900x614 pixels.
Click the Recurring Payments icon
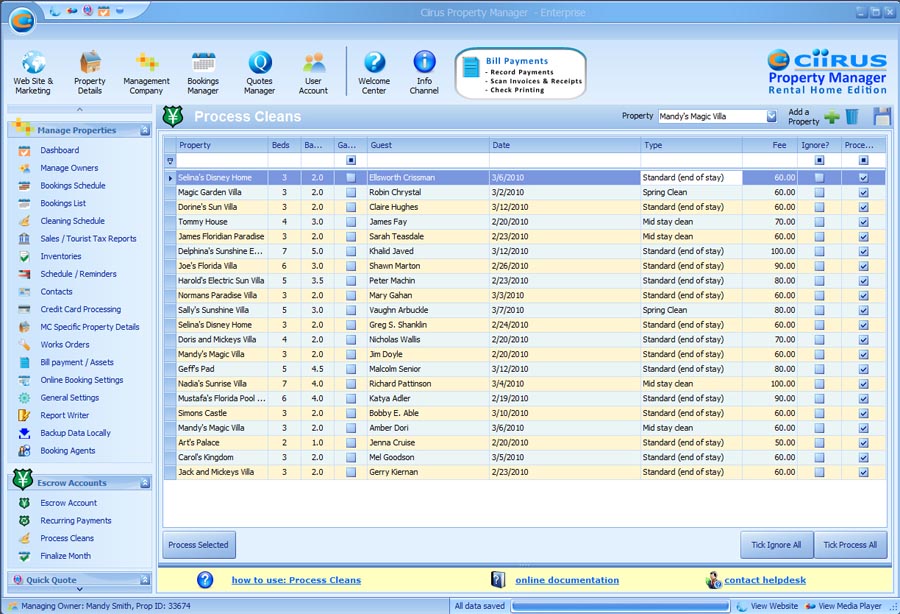pyautogui.click(x=24, y=521)
